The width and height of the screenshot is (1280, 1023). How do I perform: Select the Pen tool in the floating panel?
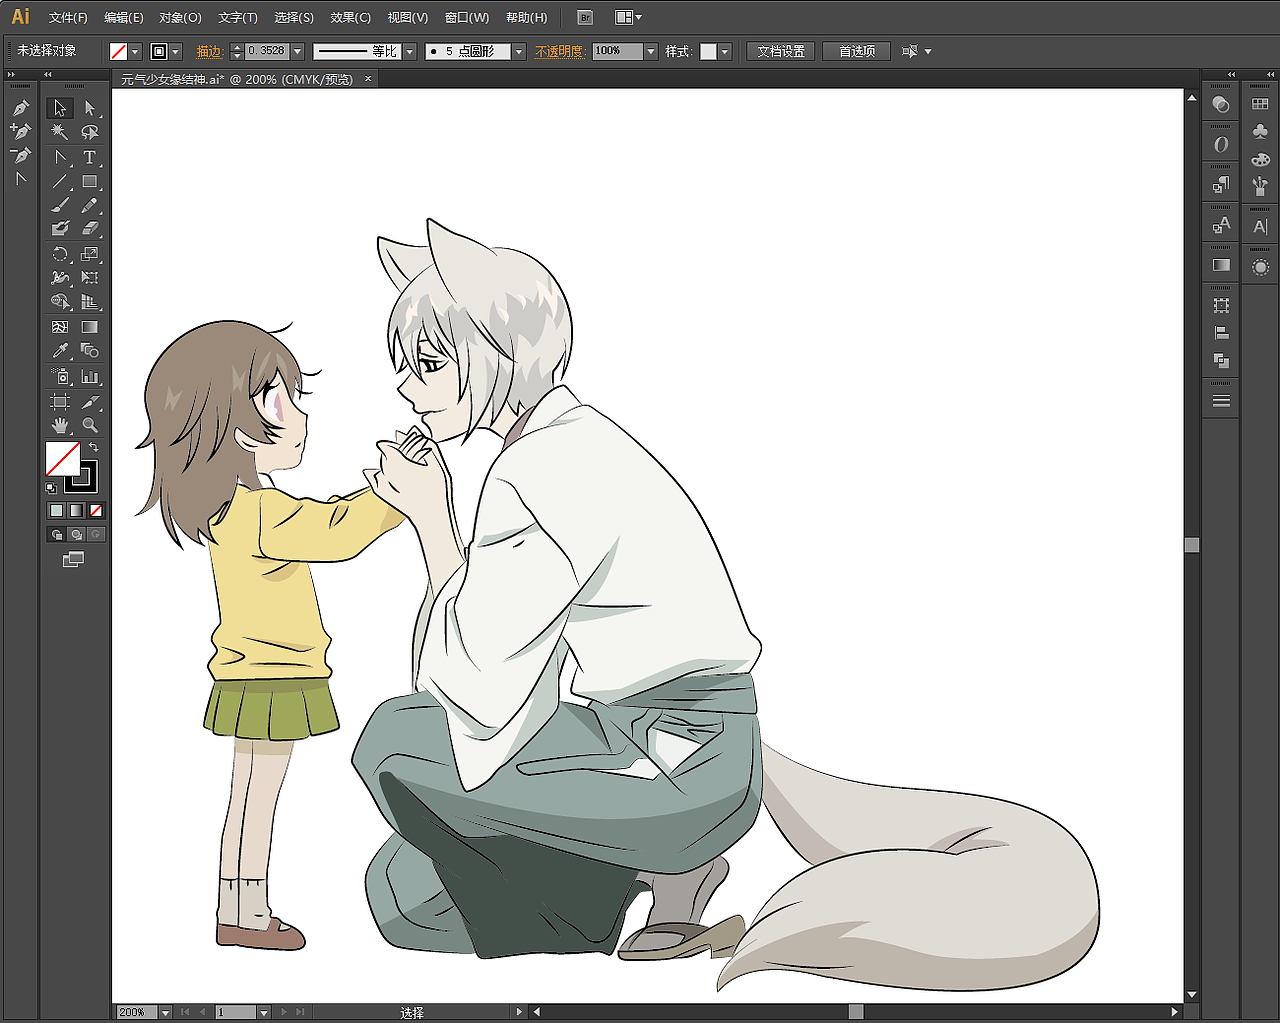pyautogui.click(x=20, y=108)
